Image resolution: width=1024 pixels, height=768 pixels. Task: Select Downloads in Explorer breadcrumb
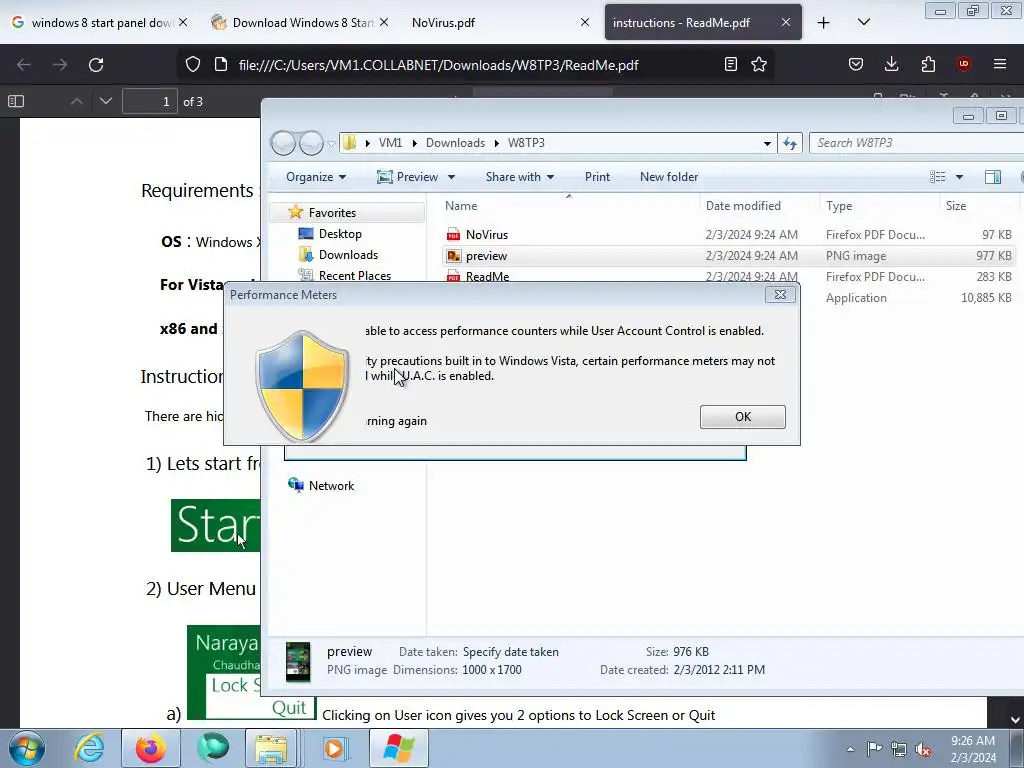(x=455, y=143)
